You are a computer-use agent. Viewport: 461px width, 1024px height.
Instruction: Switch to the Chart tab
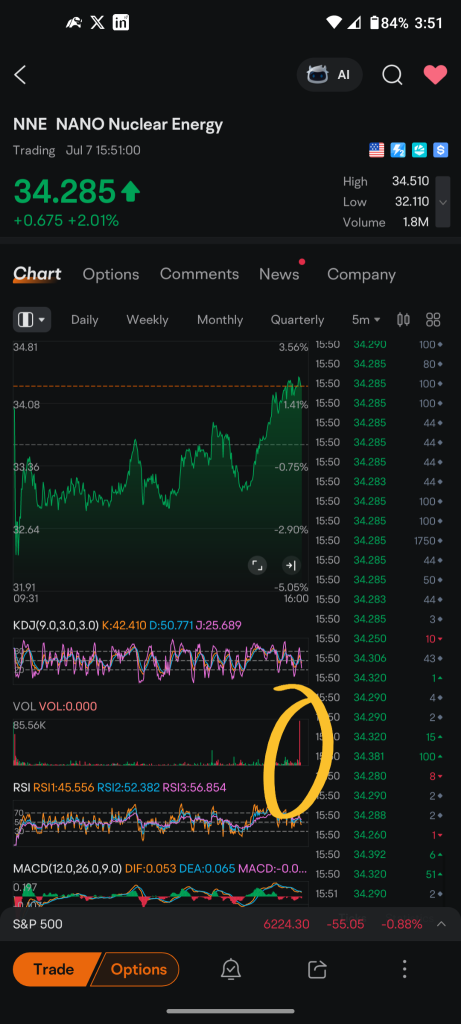pyautogui.click(x=37, y=274)
